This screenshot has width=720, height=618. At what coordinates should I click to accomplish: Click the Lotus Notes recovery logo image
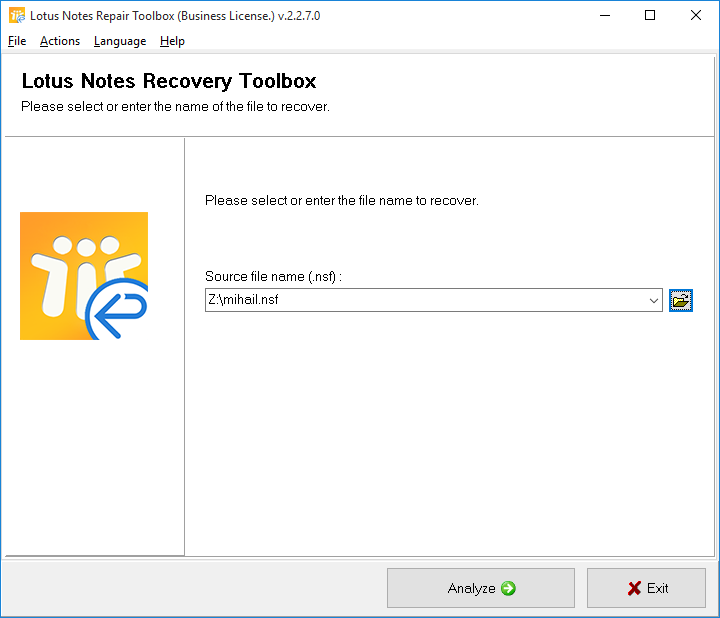tap(84, 276)
